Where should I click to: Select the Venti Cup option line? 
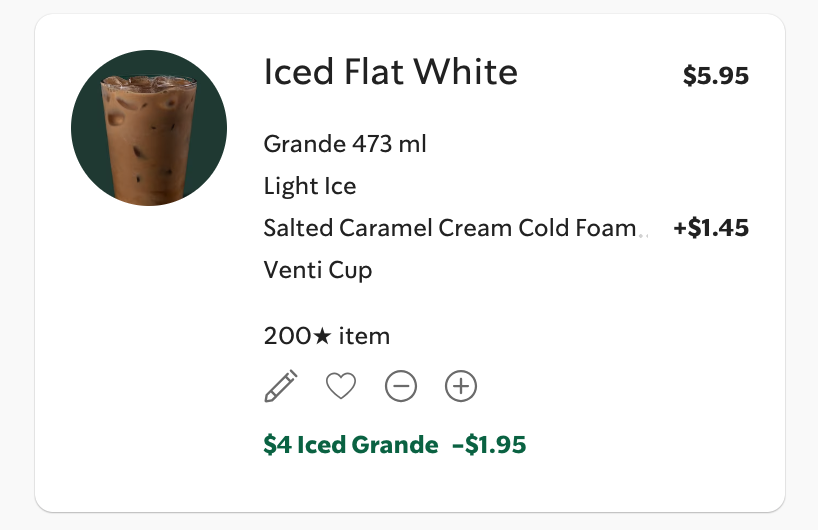click(x=318, y=270)
